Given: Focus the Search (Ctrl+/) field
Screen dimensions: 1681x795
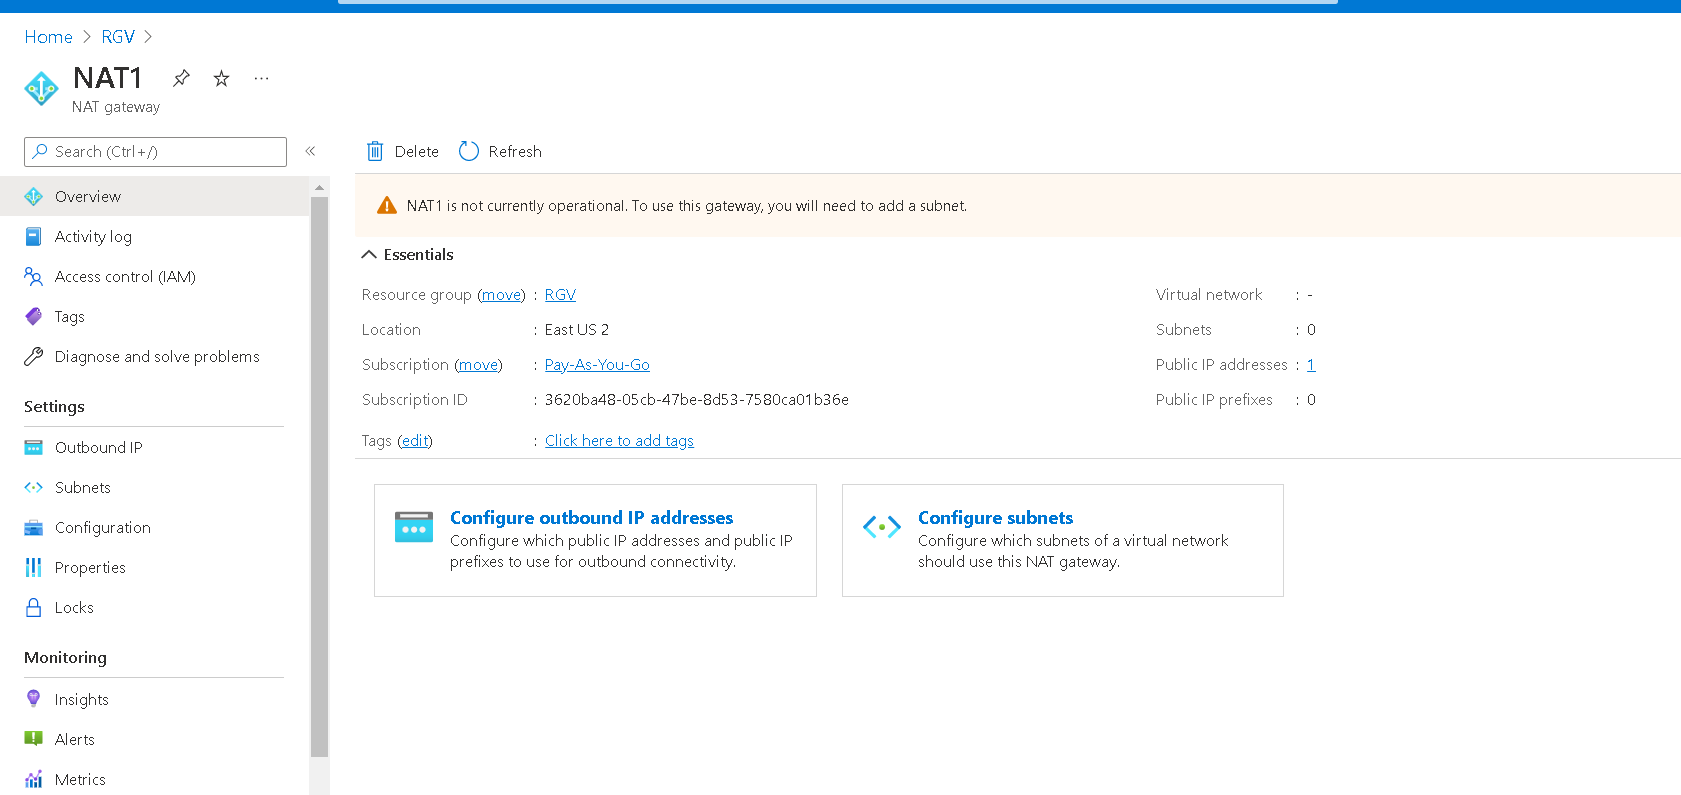Looking at the screenshot, I should point(155,152).
